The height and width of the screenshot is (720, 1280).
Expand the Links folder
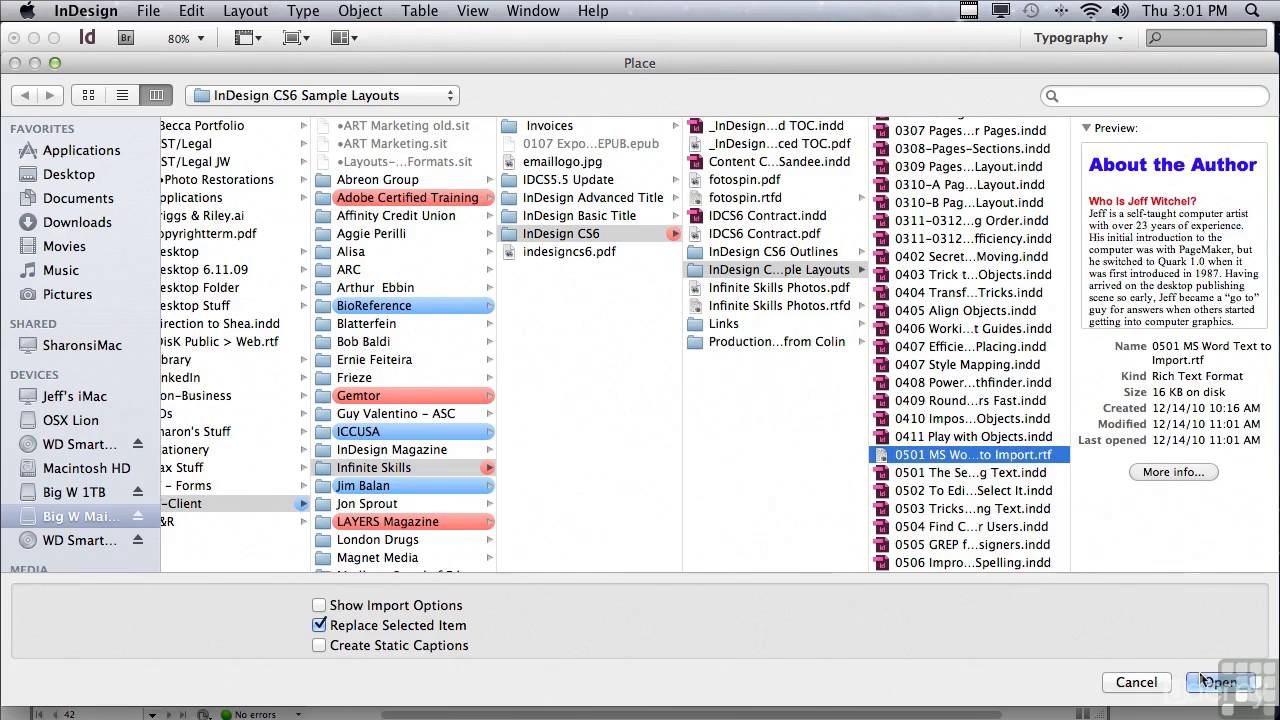click(863, 323)
